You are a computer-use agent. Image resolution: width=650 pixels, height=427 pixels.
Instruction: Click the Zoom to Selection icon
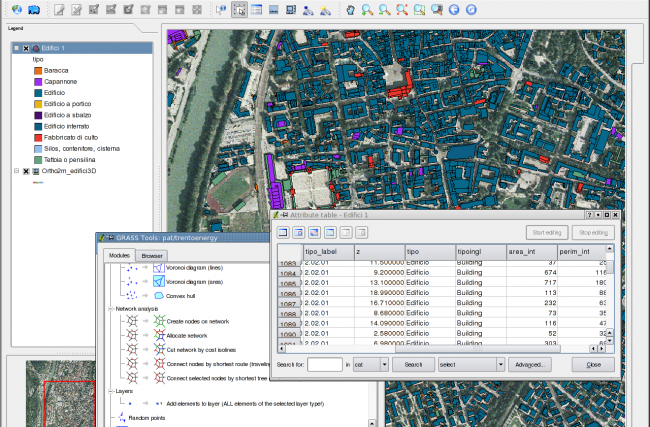[419, 10]
